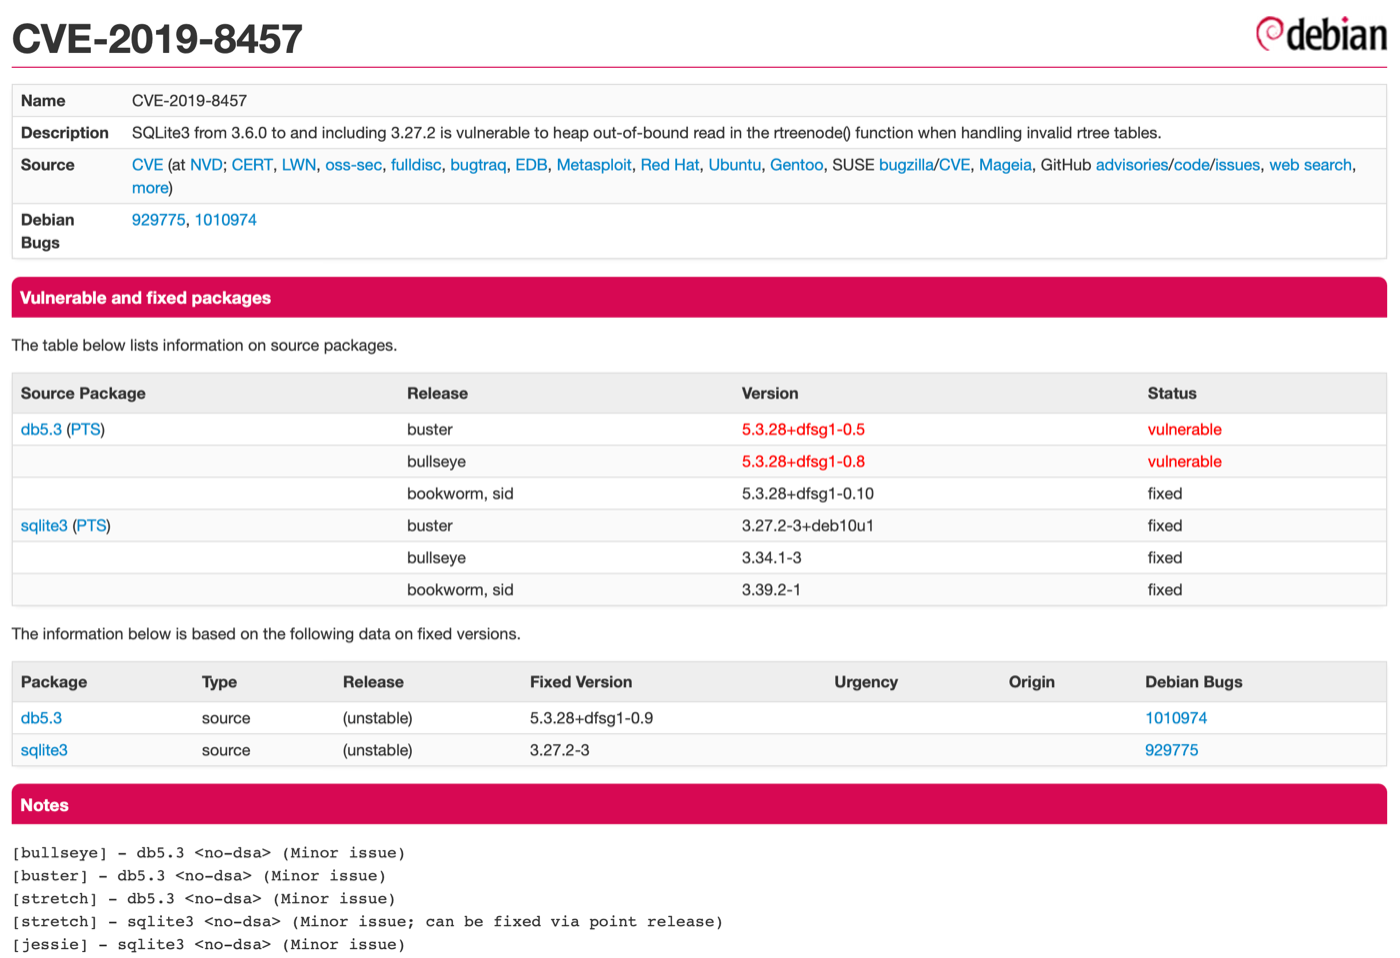This screenshot has width=1400, height=958.
Task: Click the Vulnerable and fixed packages header
Action: click(x=699, y=298)
